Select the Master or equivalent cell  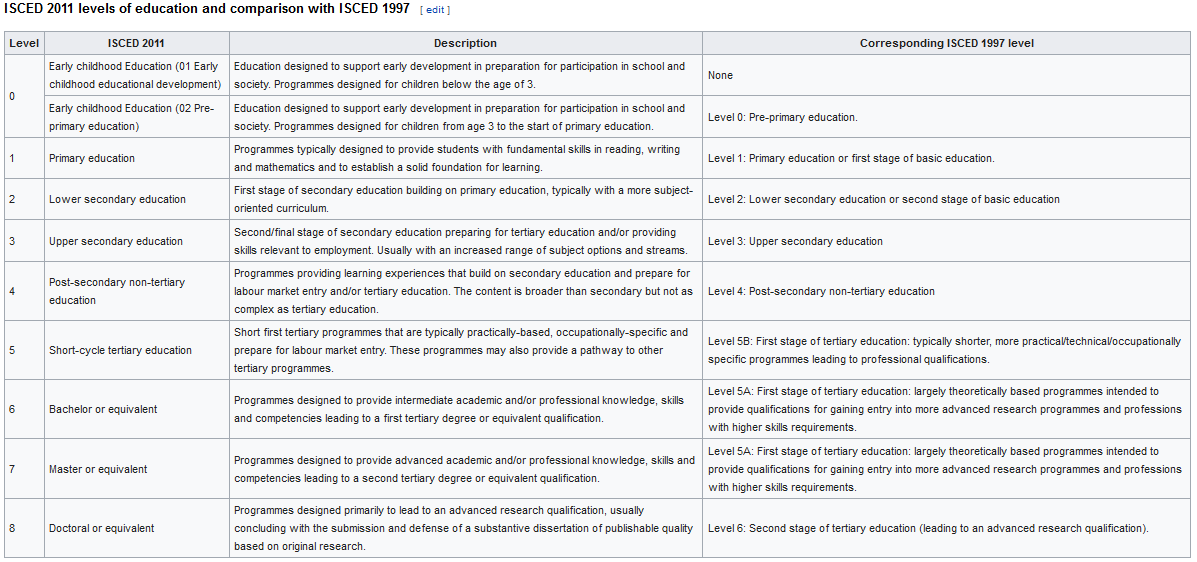137,469
